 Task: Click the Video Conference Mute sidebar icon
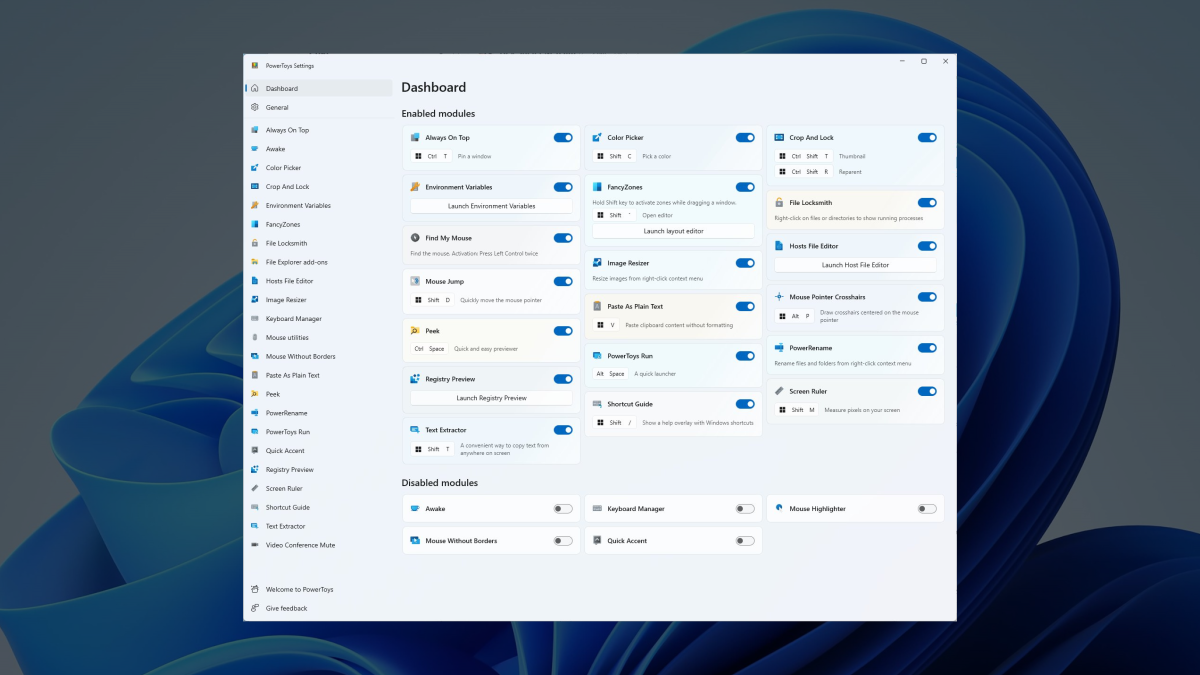point(255,545)
